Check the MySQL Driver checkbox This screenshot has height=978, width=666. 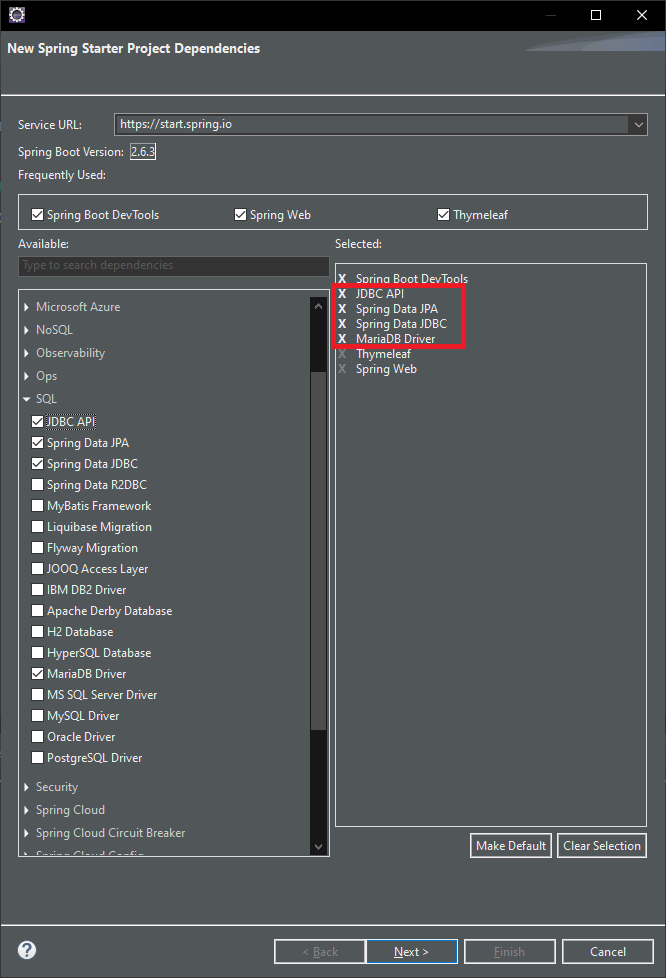[x=37, y=716]
